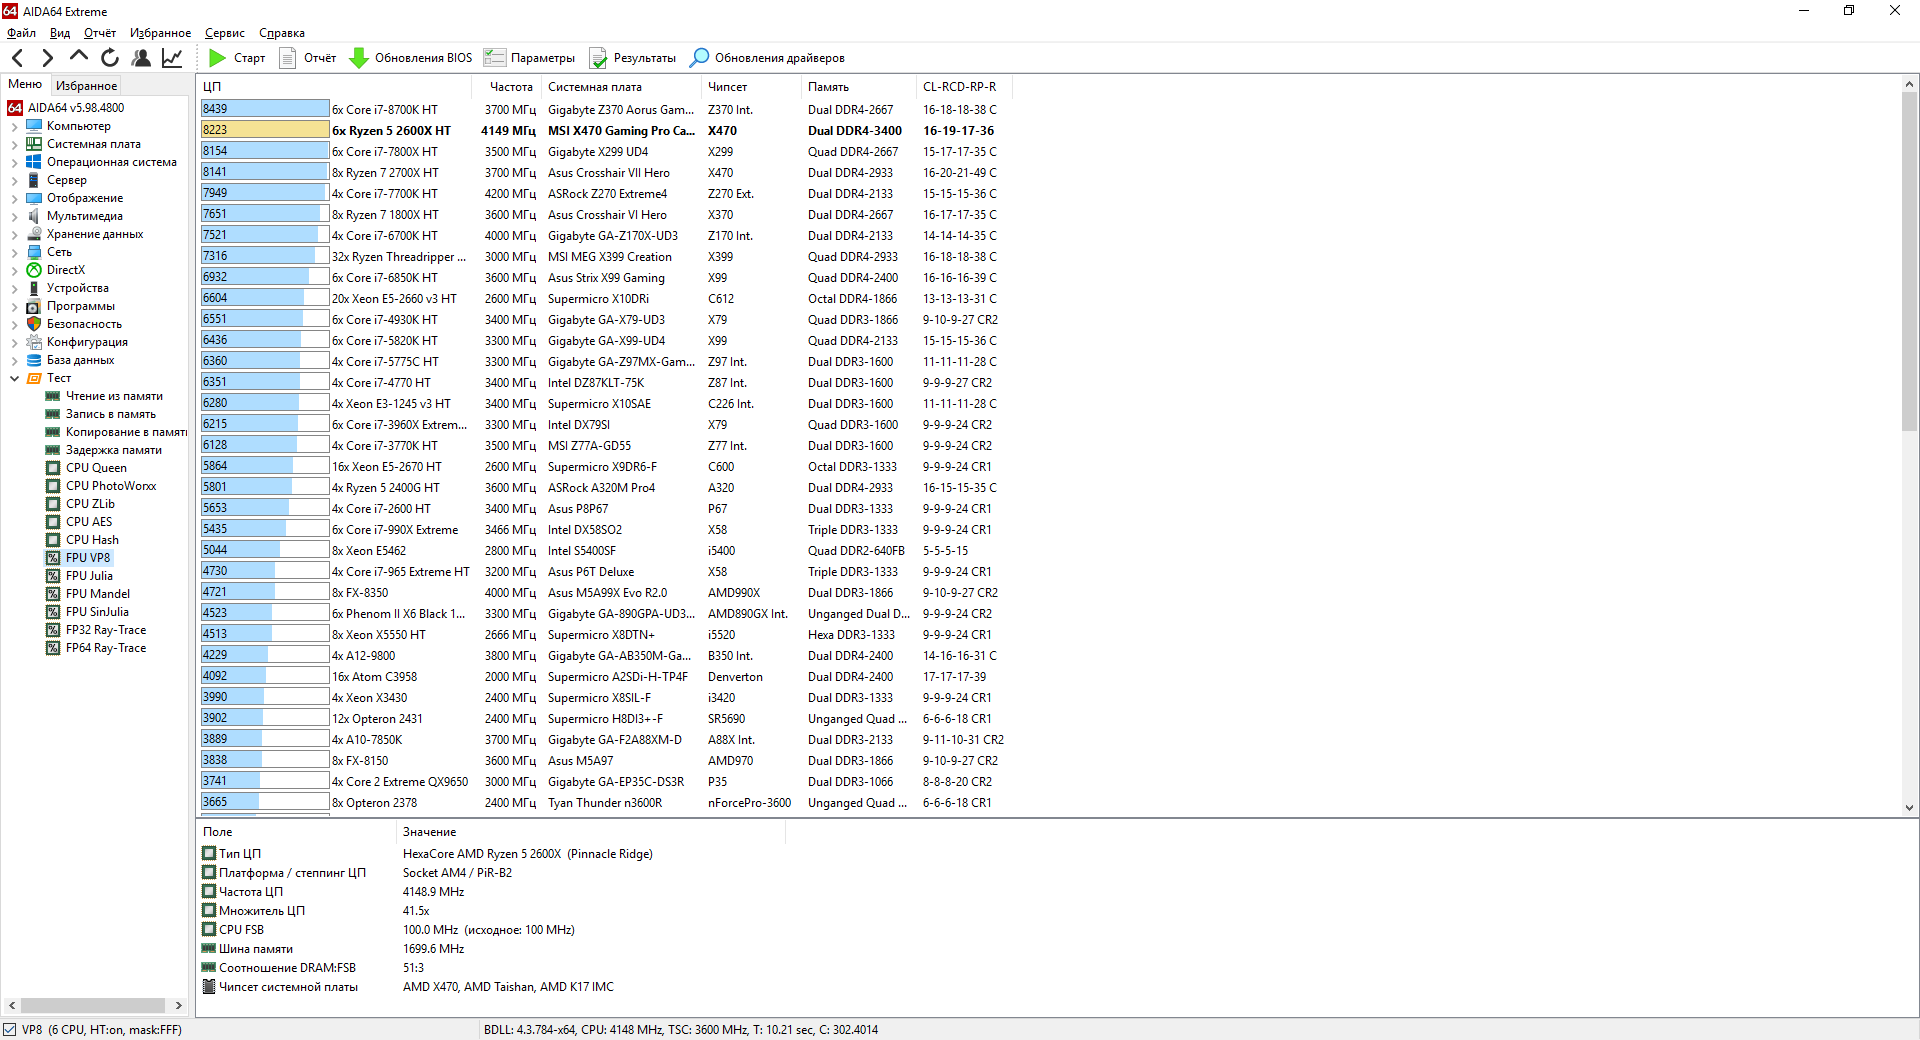
Task: Open the Результаты toolbar icon
Action: (x=598, y=58)
